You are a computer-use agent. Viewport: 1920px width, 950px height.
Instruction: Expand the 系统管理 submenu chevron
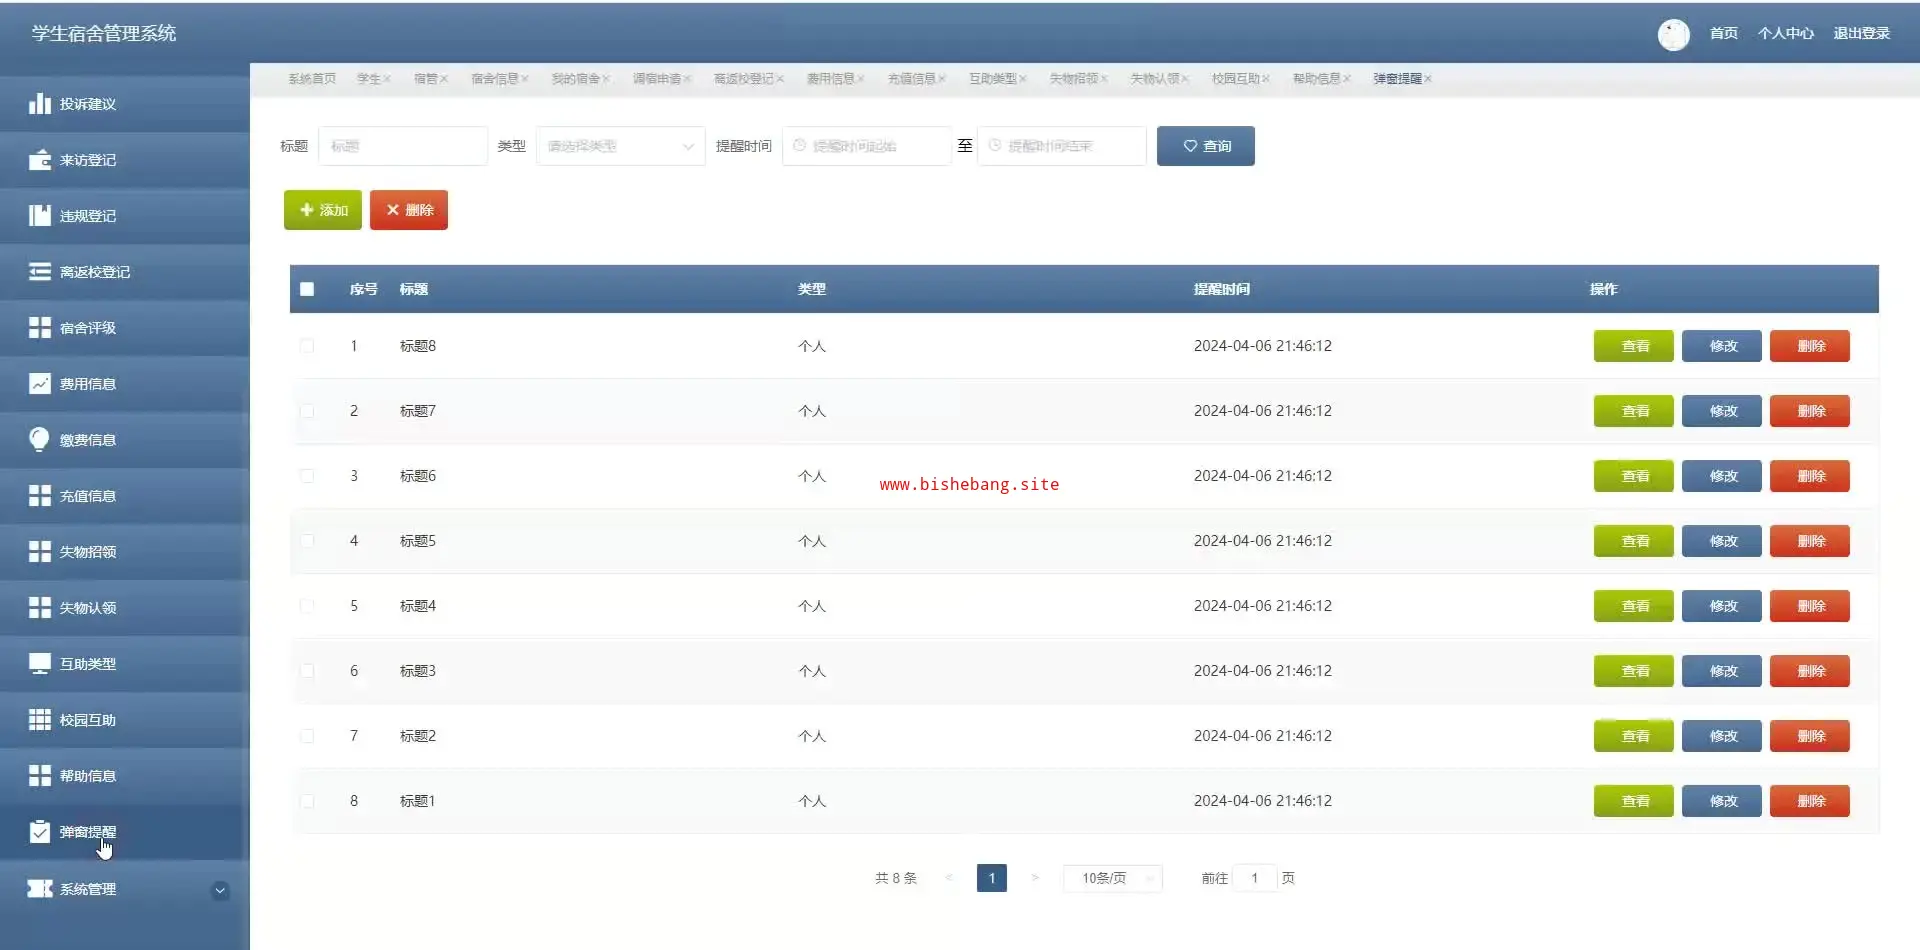point(220,890)
